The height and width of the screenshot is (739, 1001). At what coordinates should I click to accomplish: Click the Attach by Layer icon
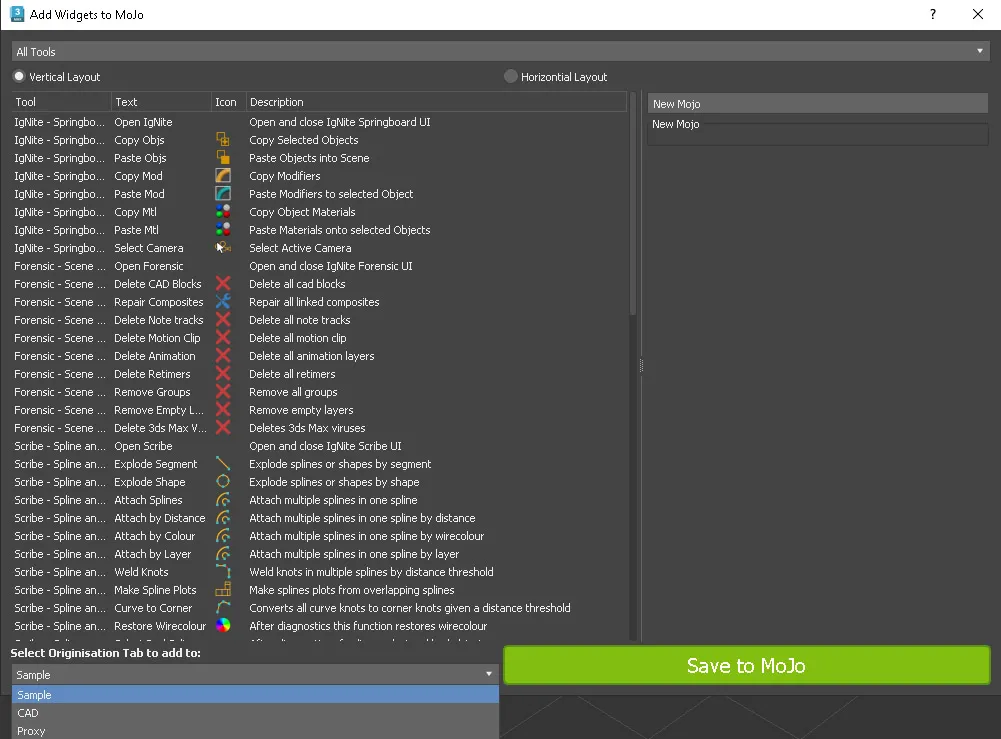(223, 554)
